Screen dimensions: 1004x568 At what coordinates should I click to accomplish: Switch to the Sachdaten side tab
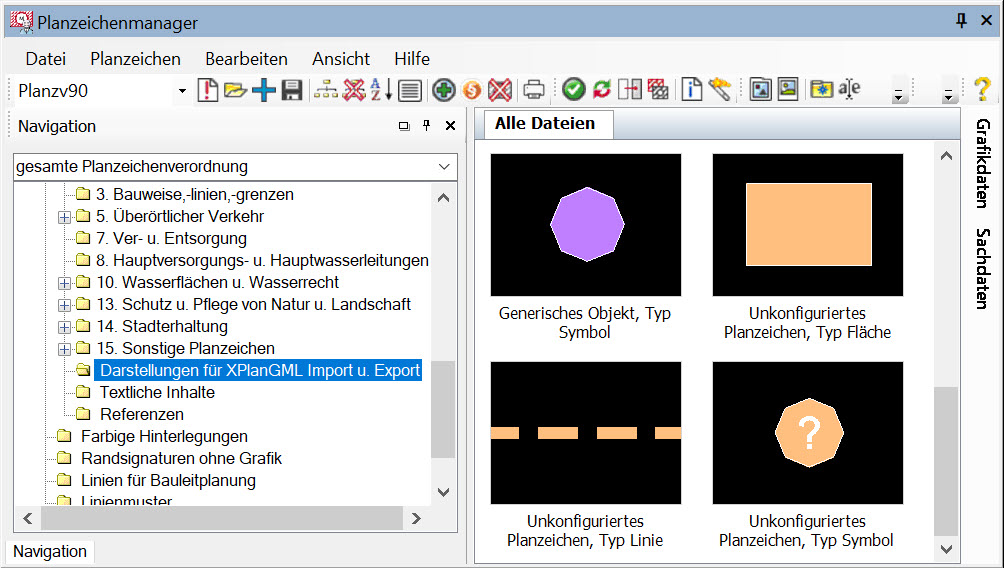982,269
